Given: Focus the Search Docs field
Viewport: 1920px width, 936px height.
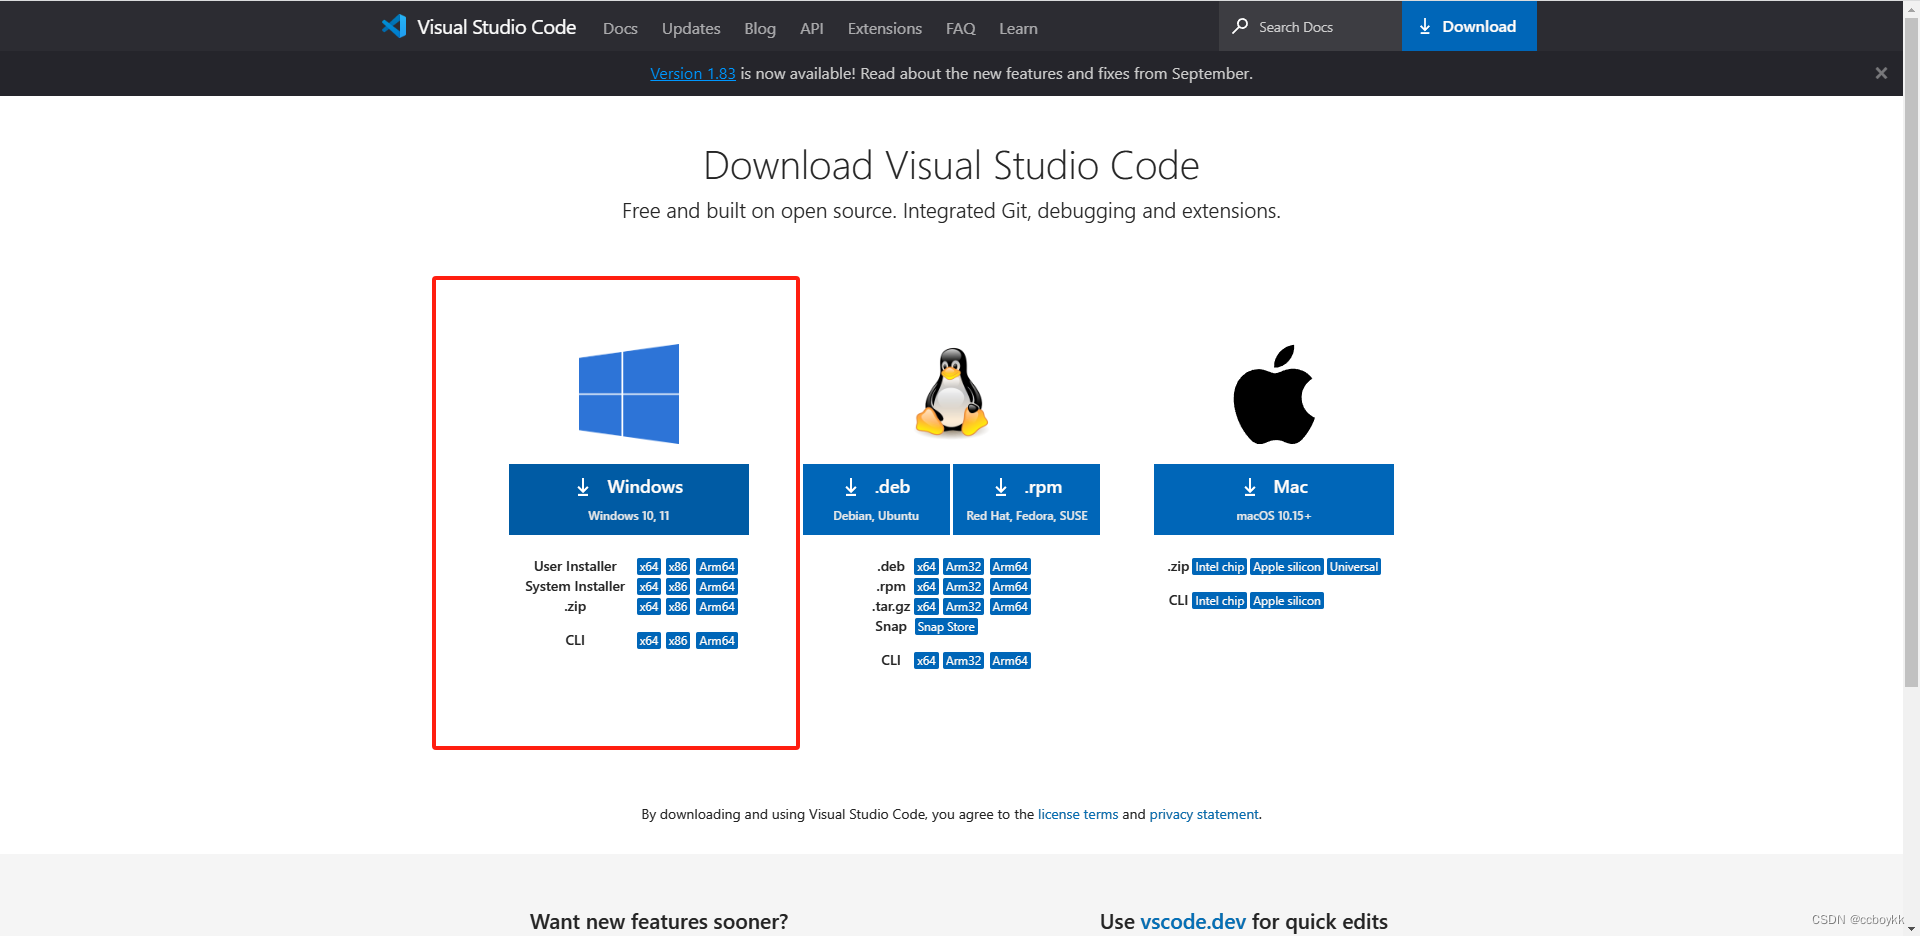Looking at the screenshot, I should [x=1310, y=26].
